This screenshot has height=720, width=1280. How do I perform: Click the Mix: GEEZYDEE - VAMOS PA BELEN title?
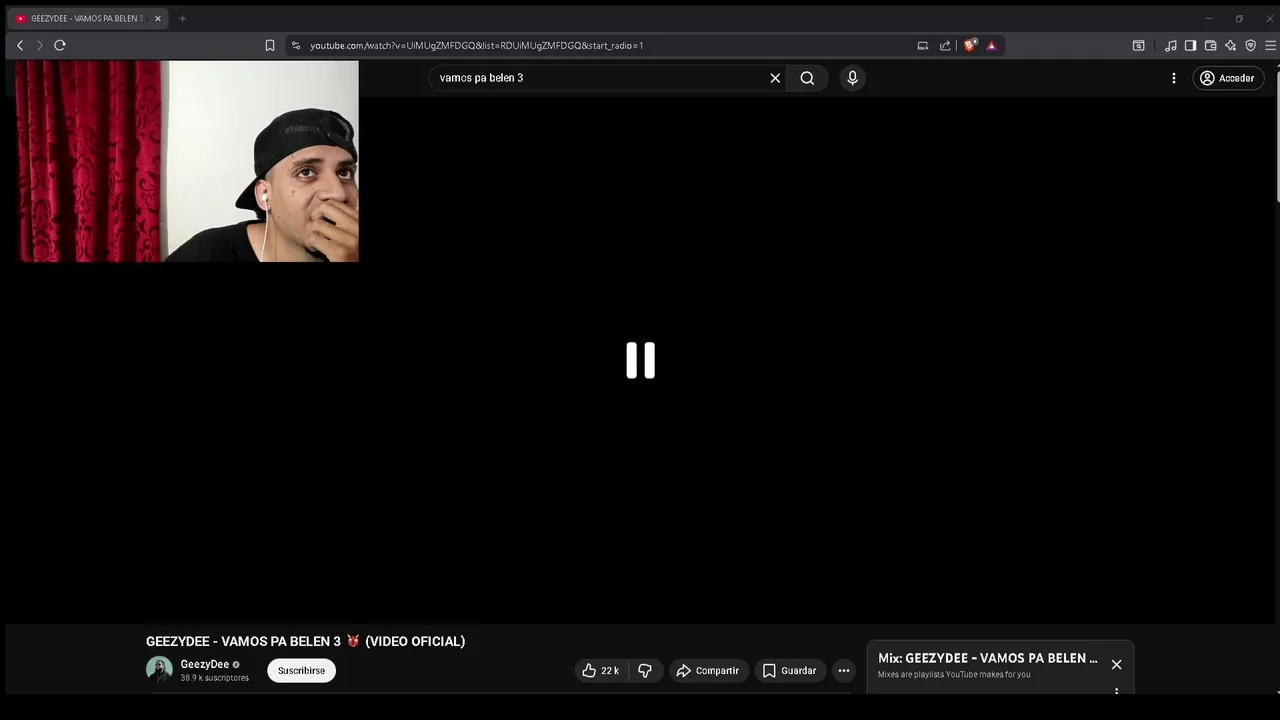988,658
